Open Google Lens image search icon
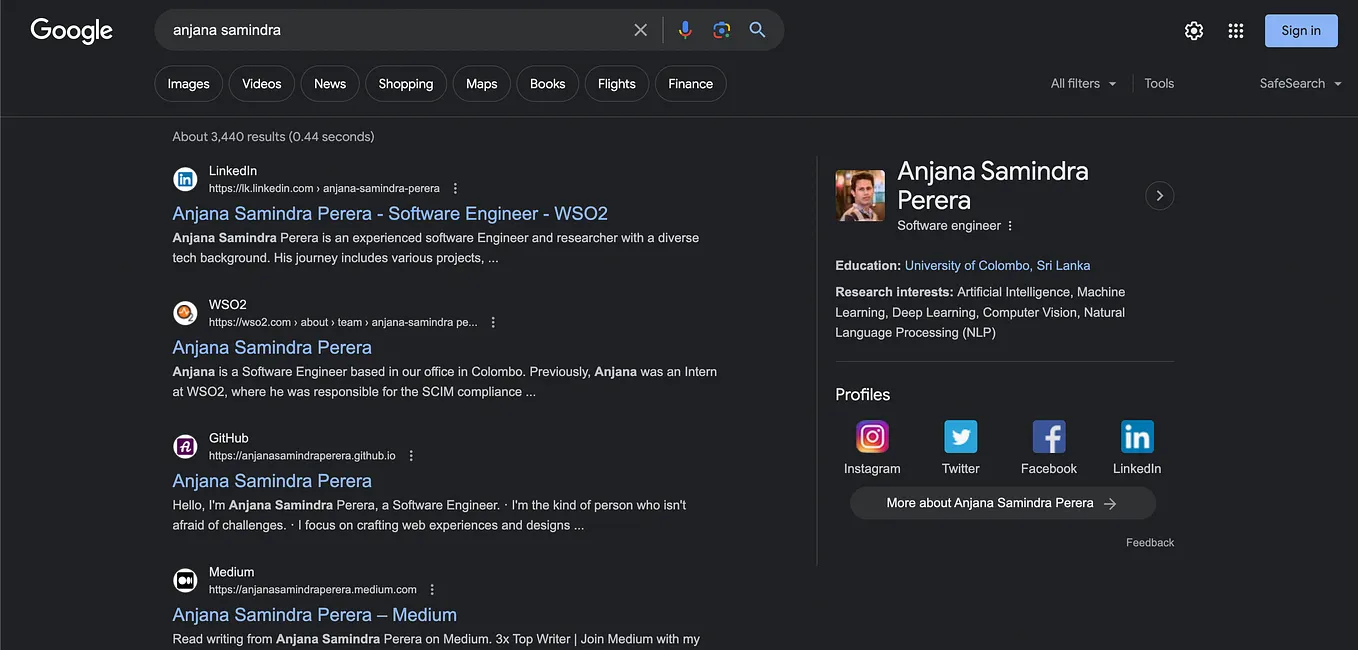Viewport: 1358px width, 650px height. tap(722, 30)
